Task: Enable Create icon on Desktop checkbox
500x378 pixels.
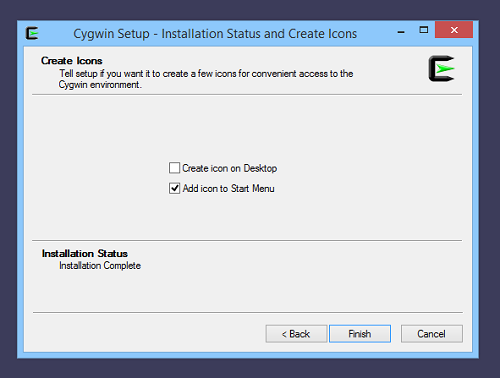Action: [x=174, y=168]
